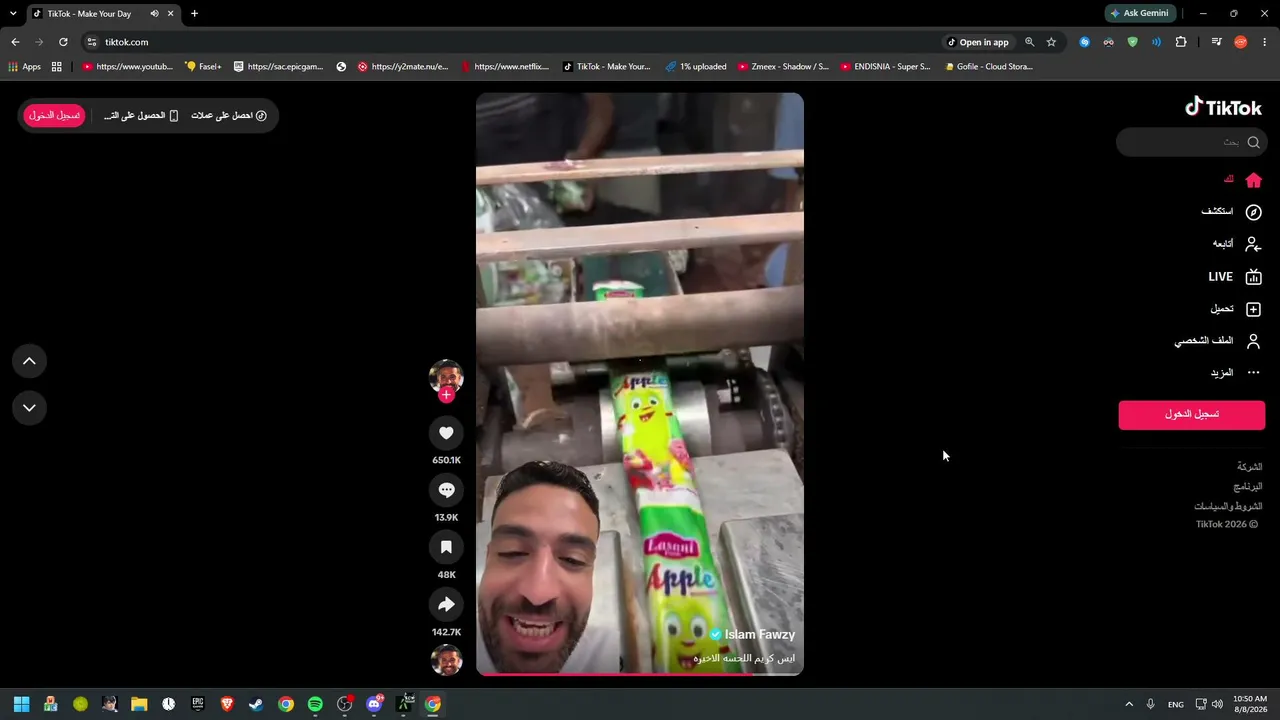Open the zoom control in the address bar

[x=1029, y=42]
